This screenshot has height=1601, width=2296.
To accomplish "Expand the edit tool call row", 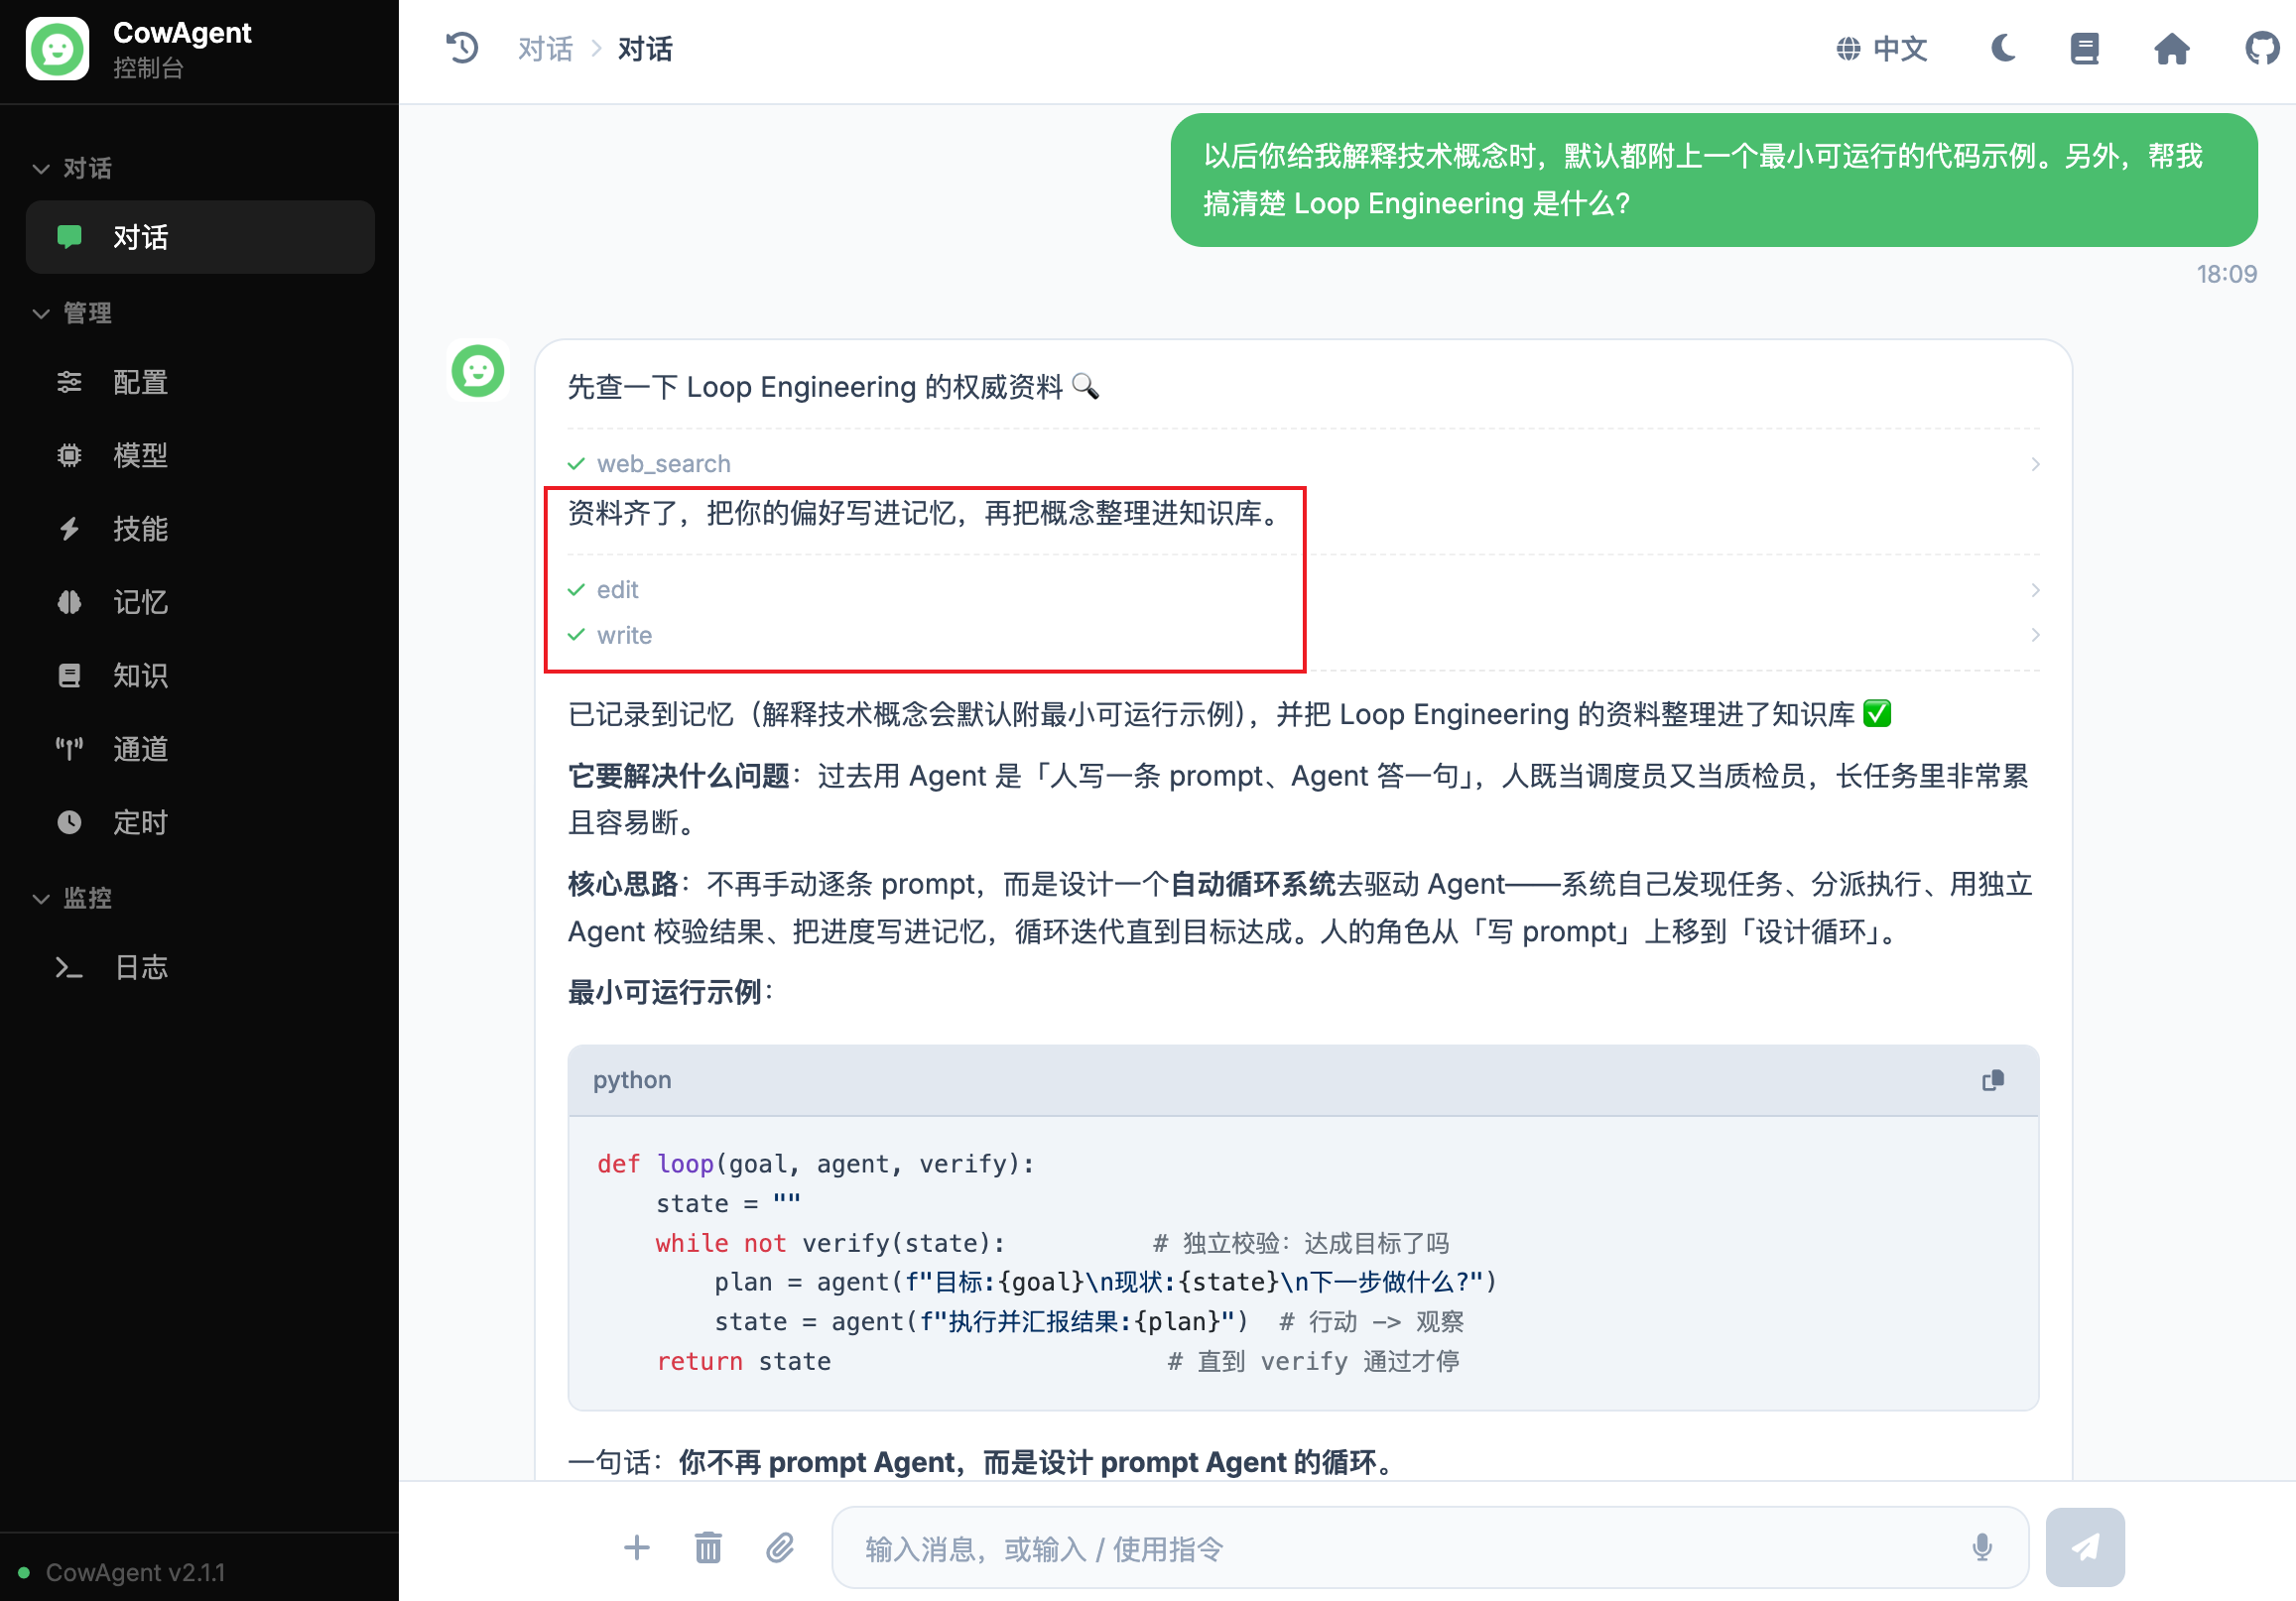I will coord(1303,590).
